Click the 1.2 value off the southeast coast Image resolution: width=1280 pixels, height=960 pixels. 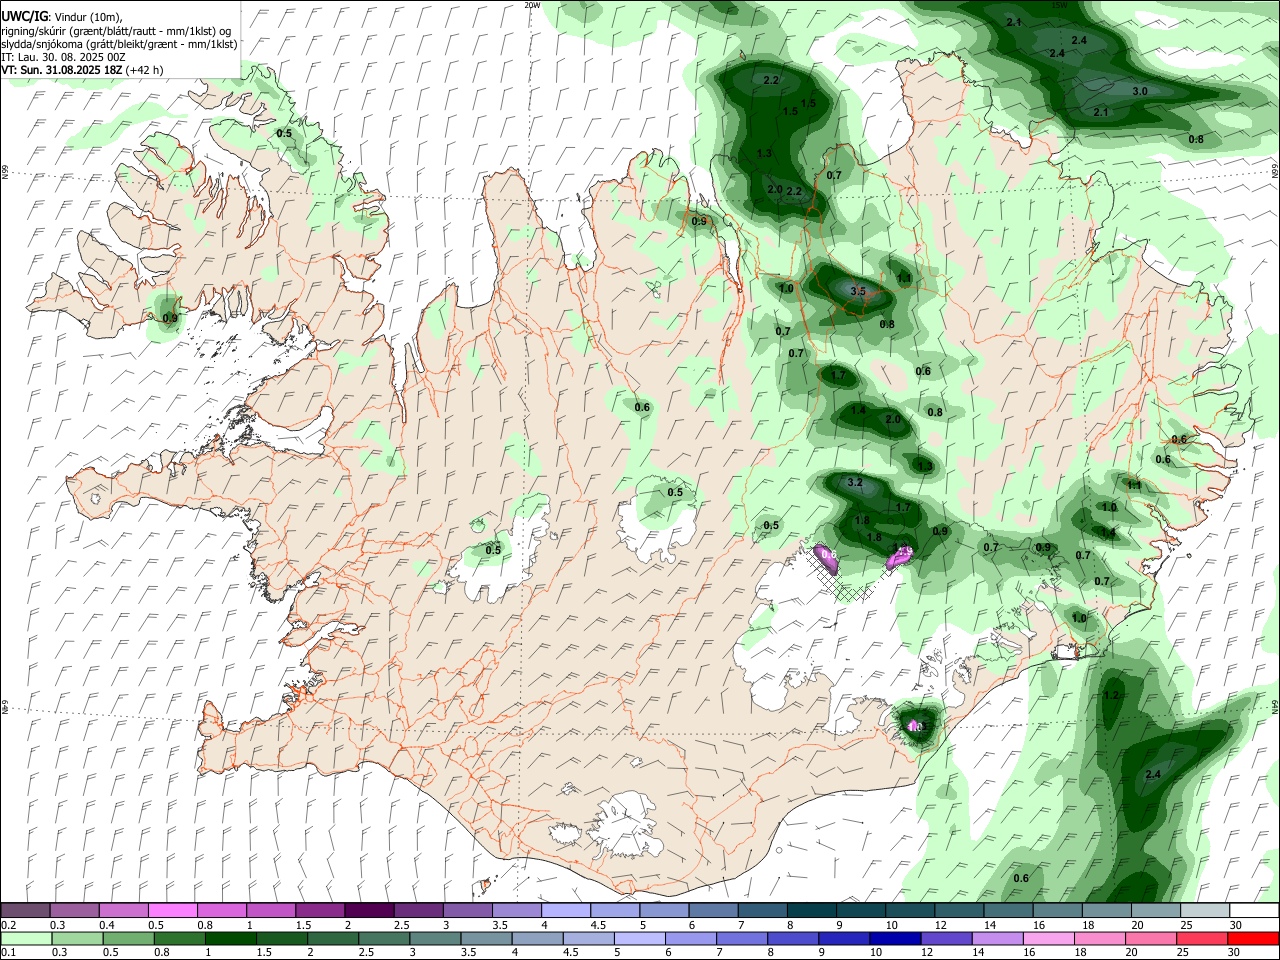pos(1111,695)
